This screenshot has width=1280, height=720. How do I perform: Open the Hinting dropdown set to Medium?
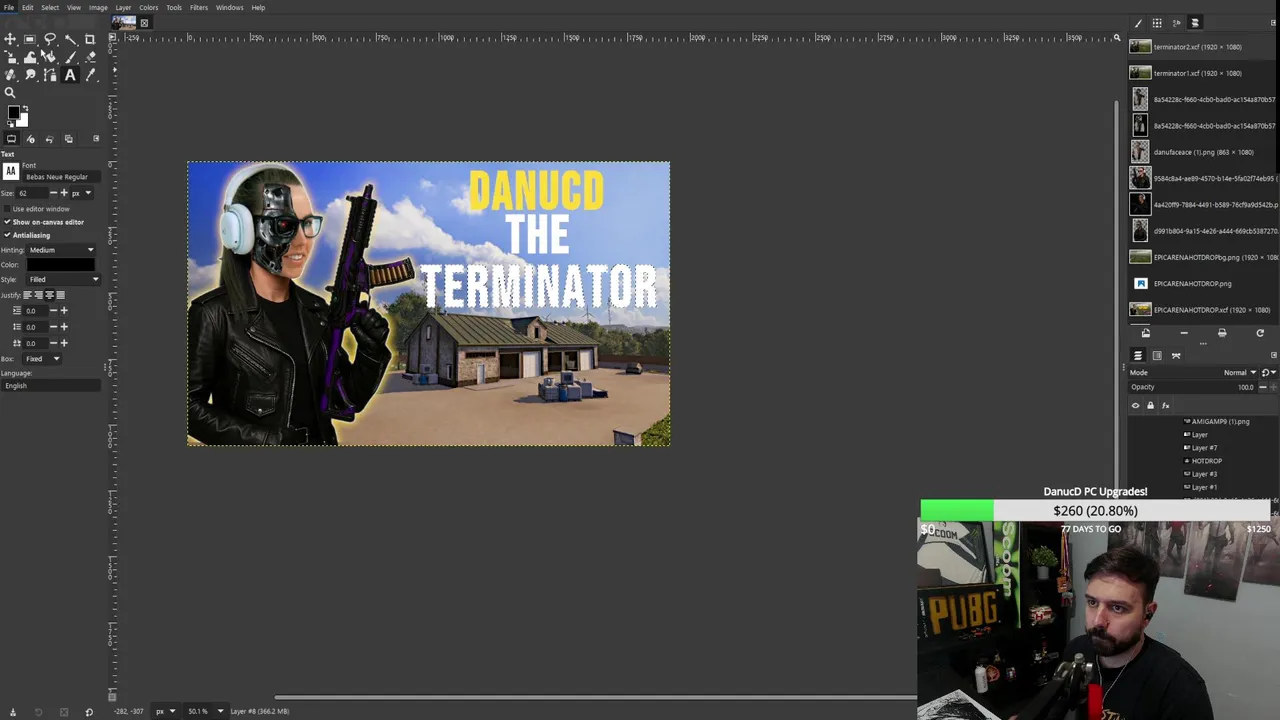pos(61,250)
